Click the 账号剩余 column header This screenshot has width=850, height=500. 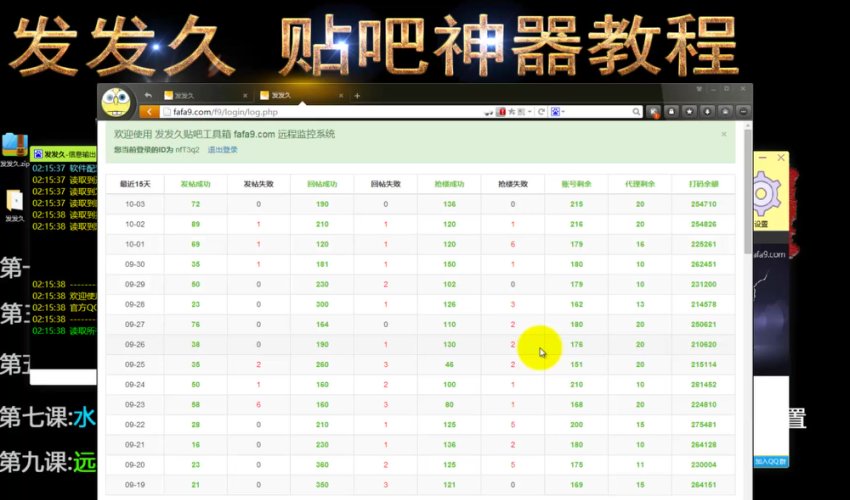coord(576,184)
